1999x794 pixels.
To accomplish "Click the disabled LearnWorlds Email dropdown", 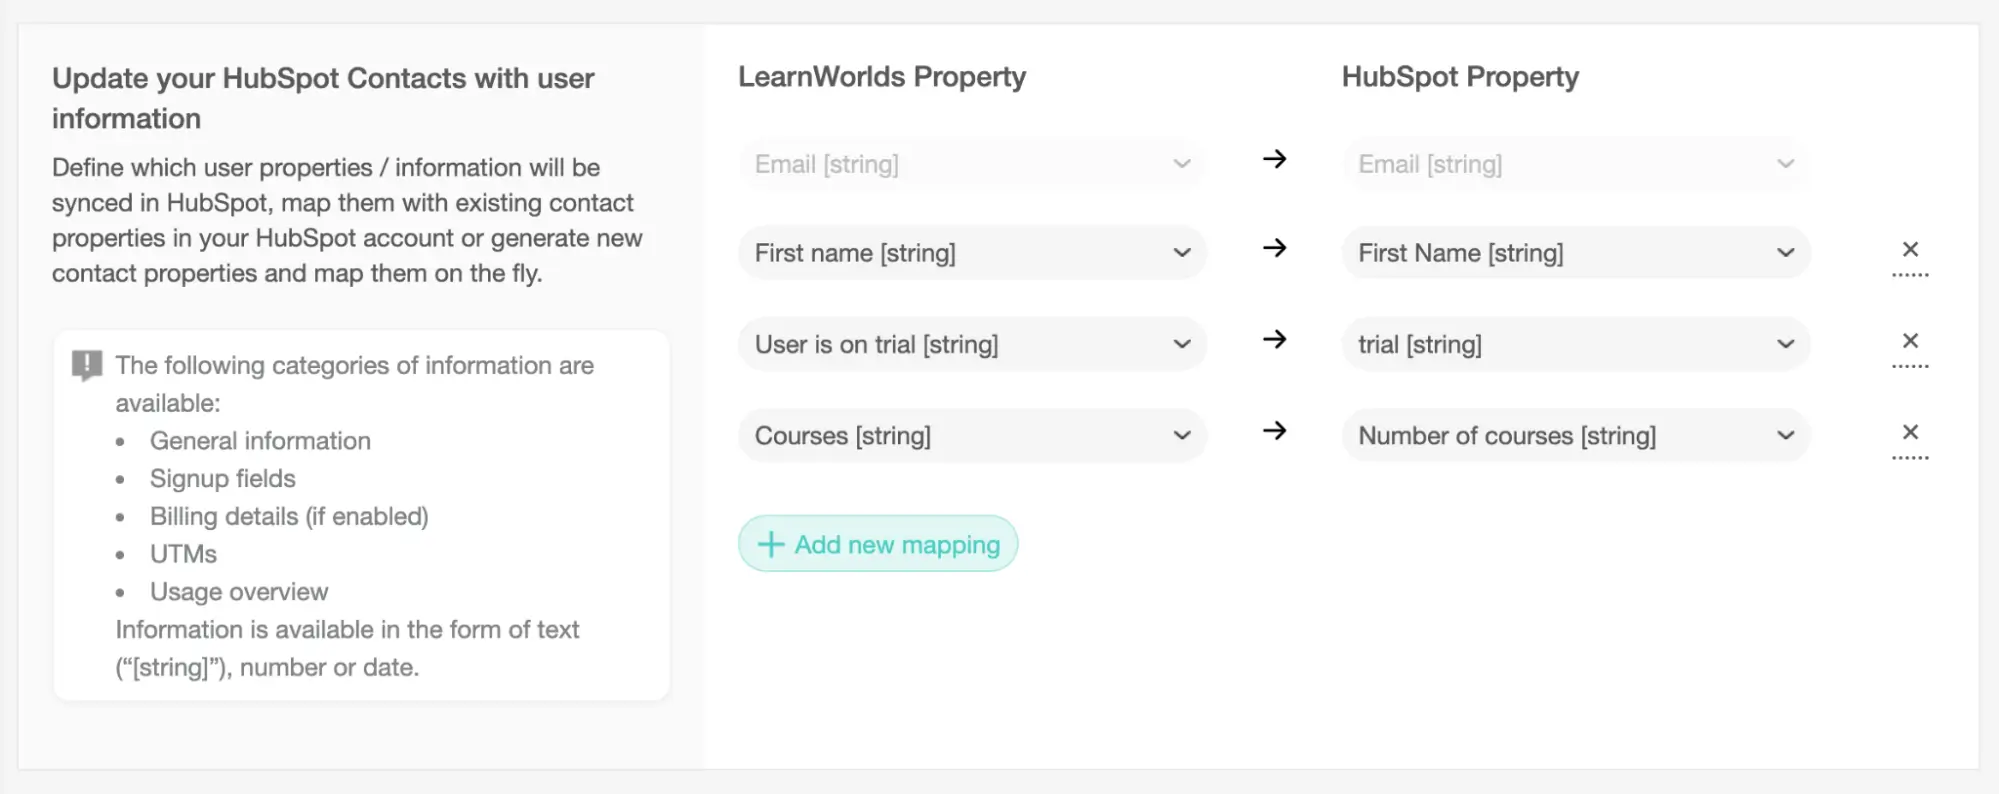I will pyautogui.click(x=972, y=164).
